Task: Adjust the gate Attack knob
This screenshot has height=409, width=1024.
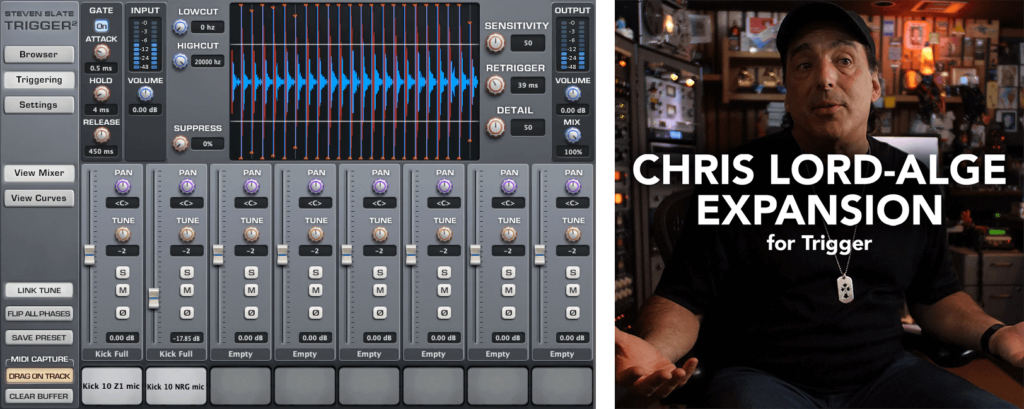Action: pyautogui.click(x=101, y=52)
